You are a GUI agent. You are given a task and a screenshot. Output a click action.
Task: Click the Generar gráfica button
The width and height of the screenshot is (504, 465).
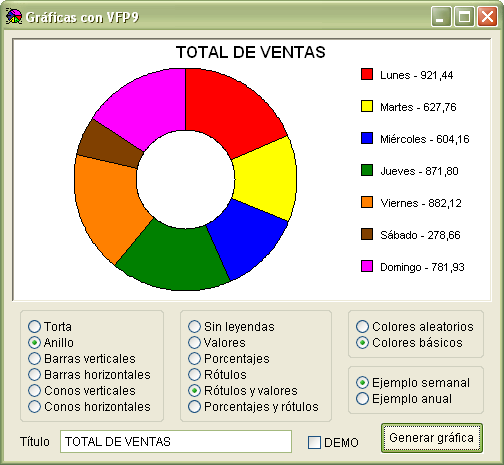[432, 438]
